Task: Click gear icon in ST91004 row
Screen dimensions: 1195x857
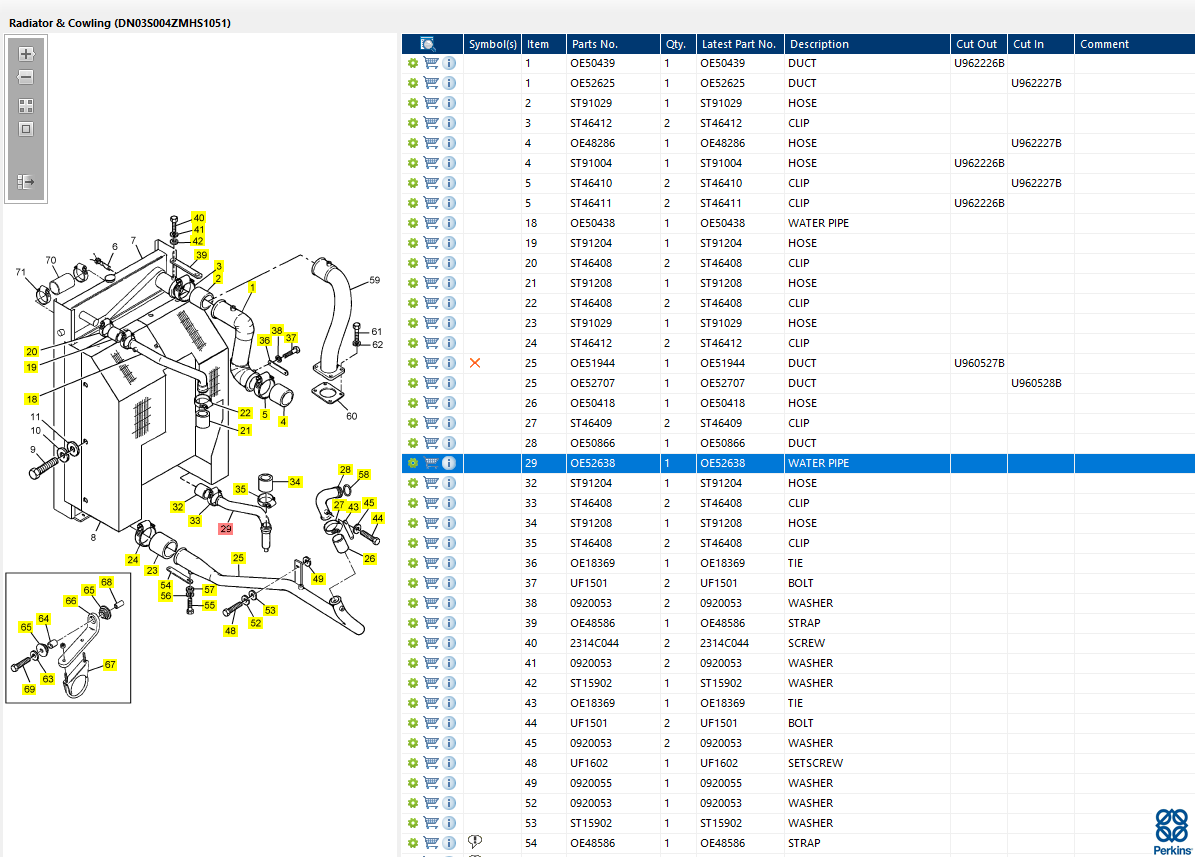Action: (x=412, y=163)
